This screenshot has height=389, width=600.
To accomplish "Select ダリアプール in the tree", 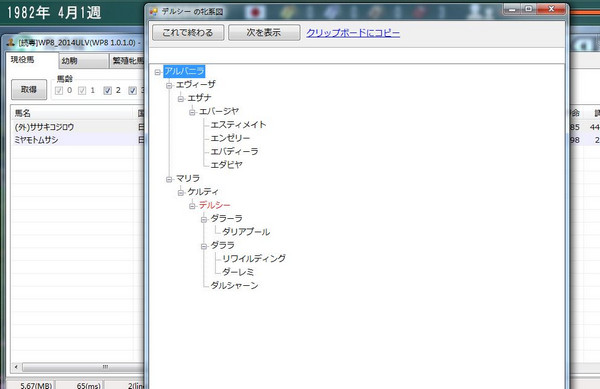I will 246,232.
